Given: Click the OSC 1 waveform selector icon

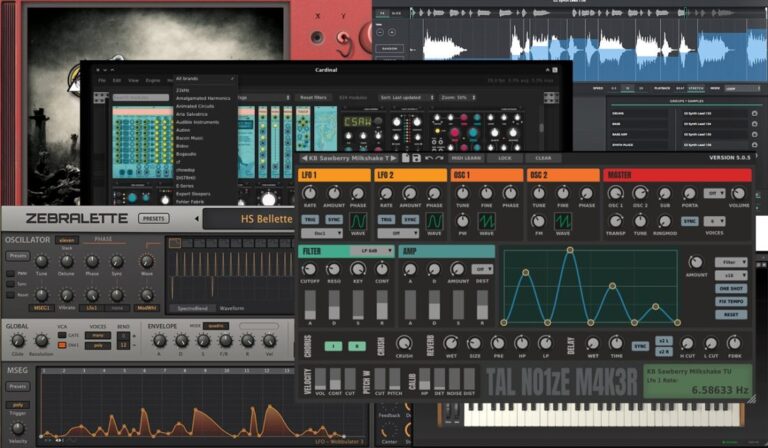Looking at the screenshot, I should pyautogui.click(x=486, y=220).
